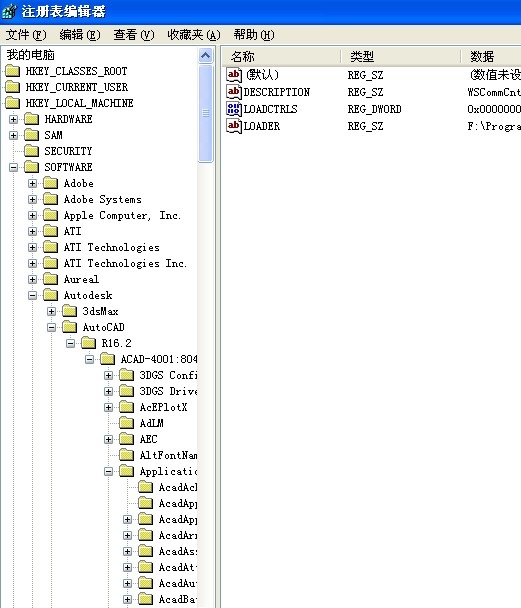Select the HKEY_CURRENT_USER tree item
The height and width of the screenshot is (608, 521).
[77, 87]
